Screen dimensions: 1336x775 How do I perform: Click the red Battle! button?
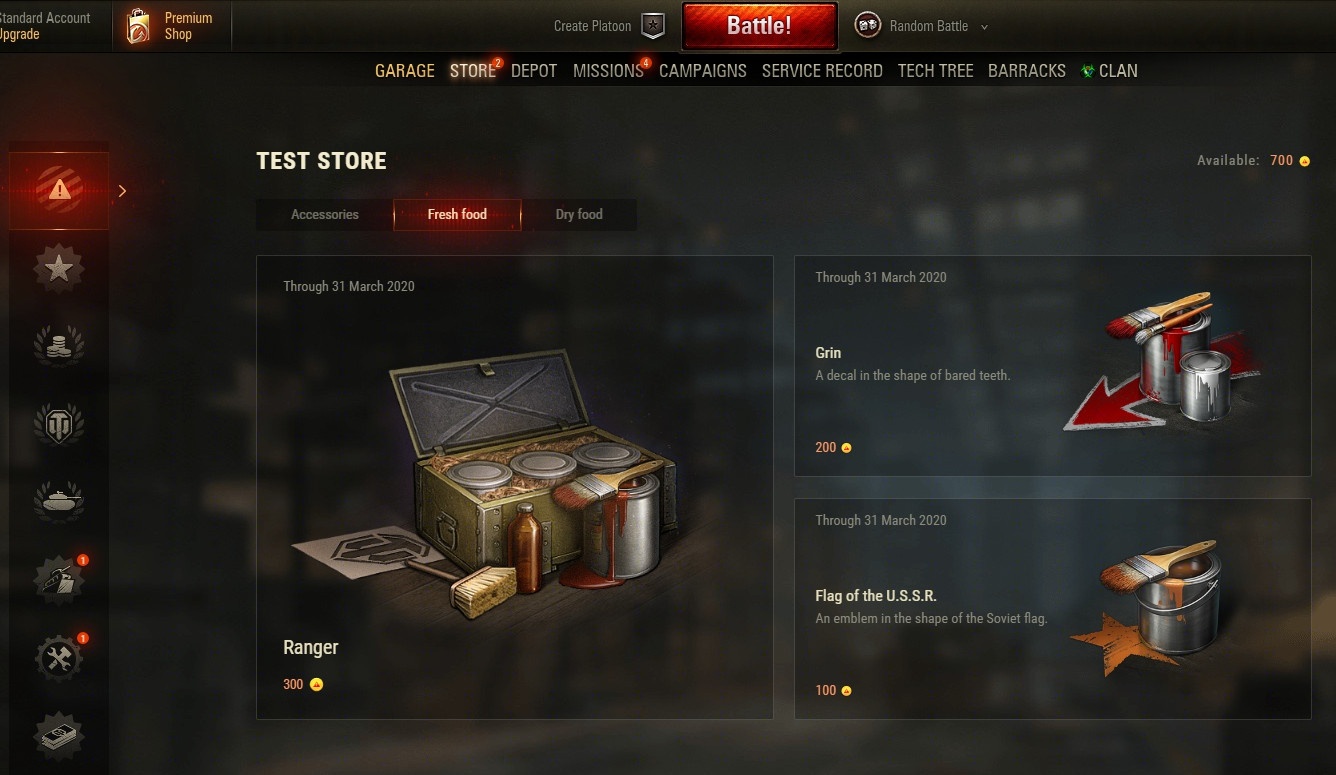[759, 26]
